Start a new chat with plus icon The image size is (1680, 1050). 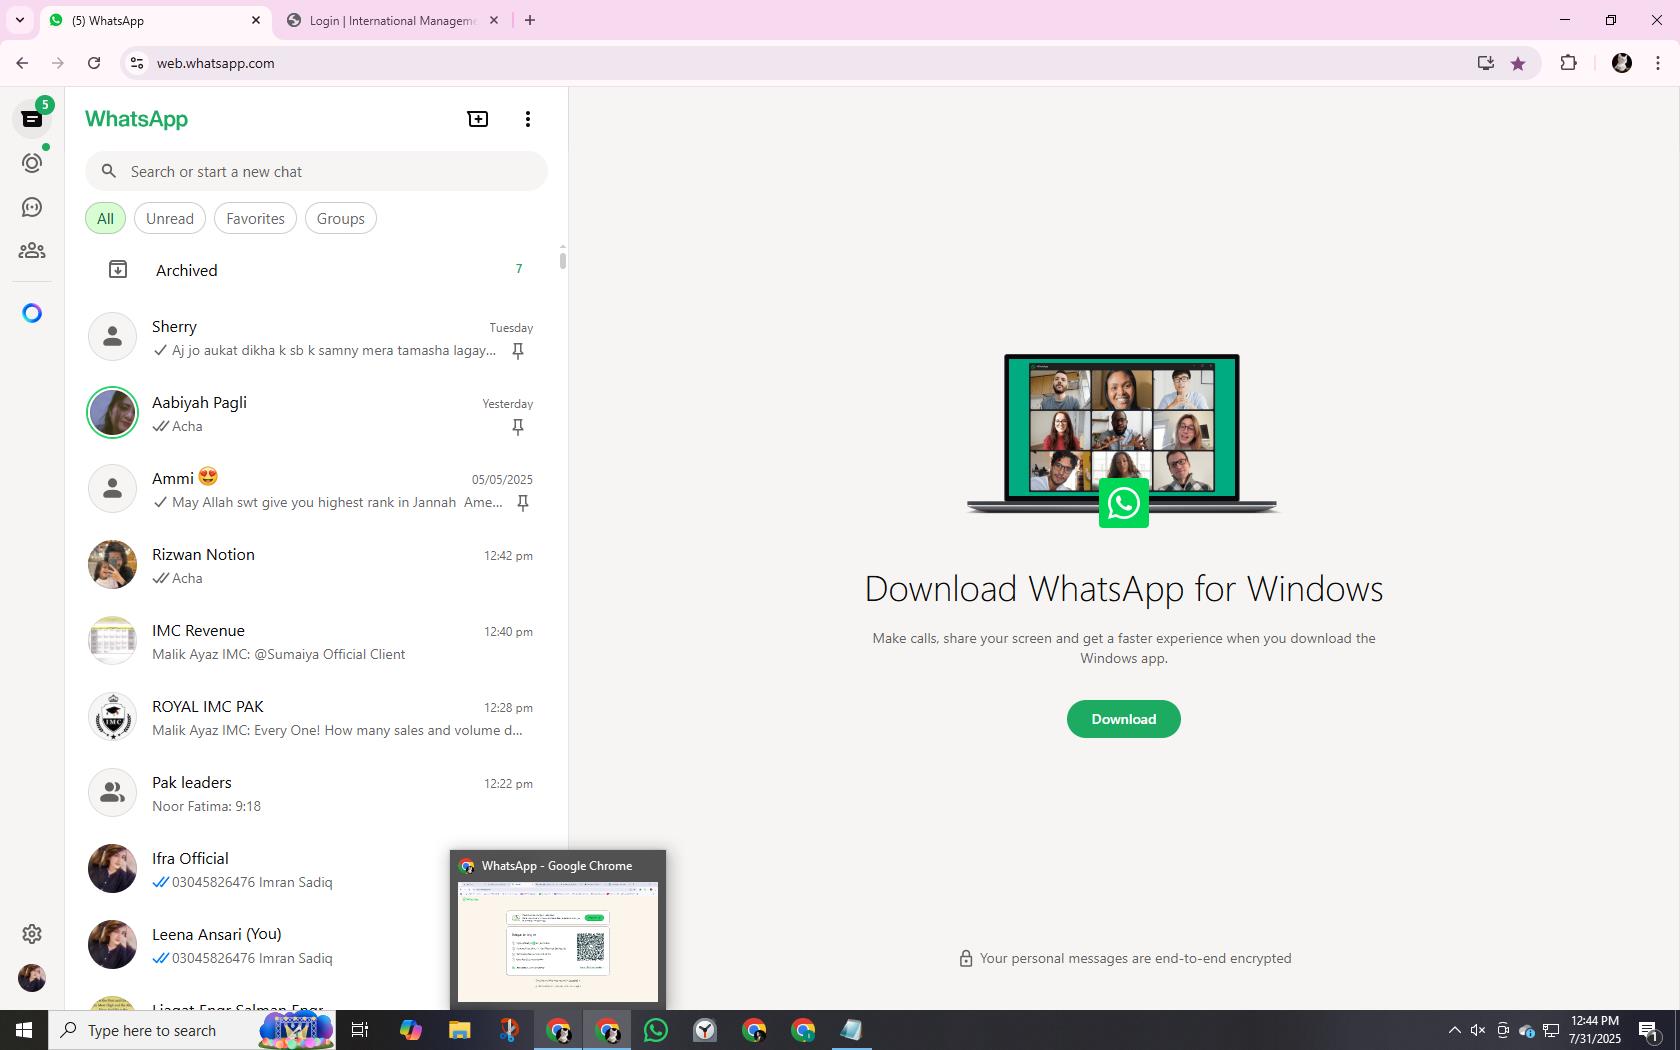click(478, 119)
